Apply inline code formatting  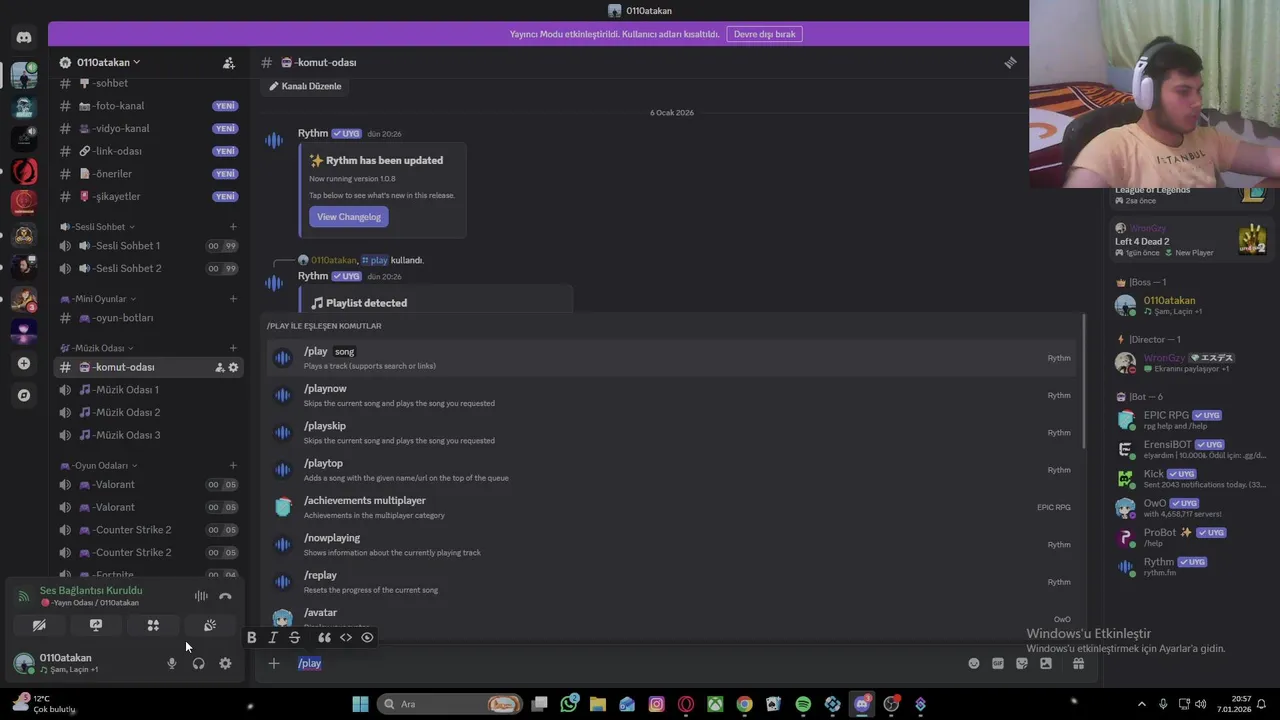coord(346,637)
